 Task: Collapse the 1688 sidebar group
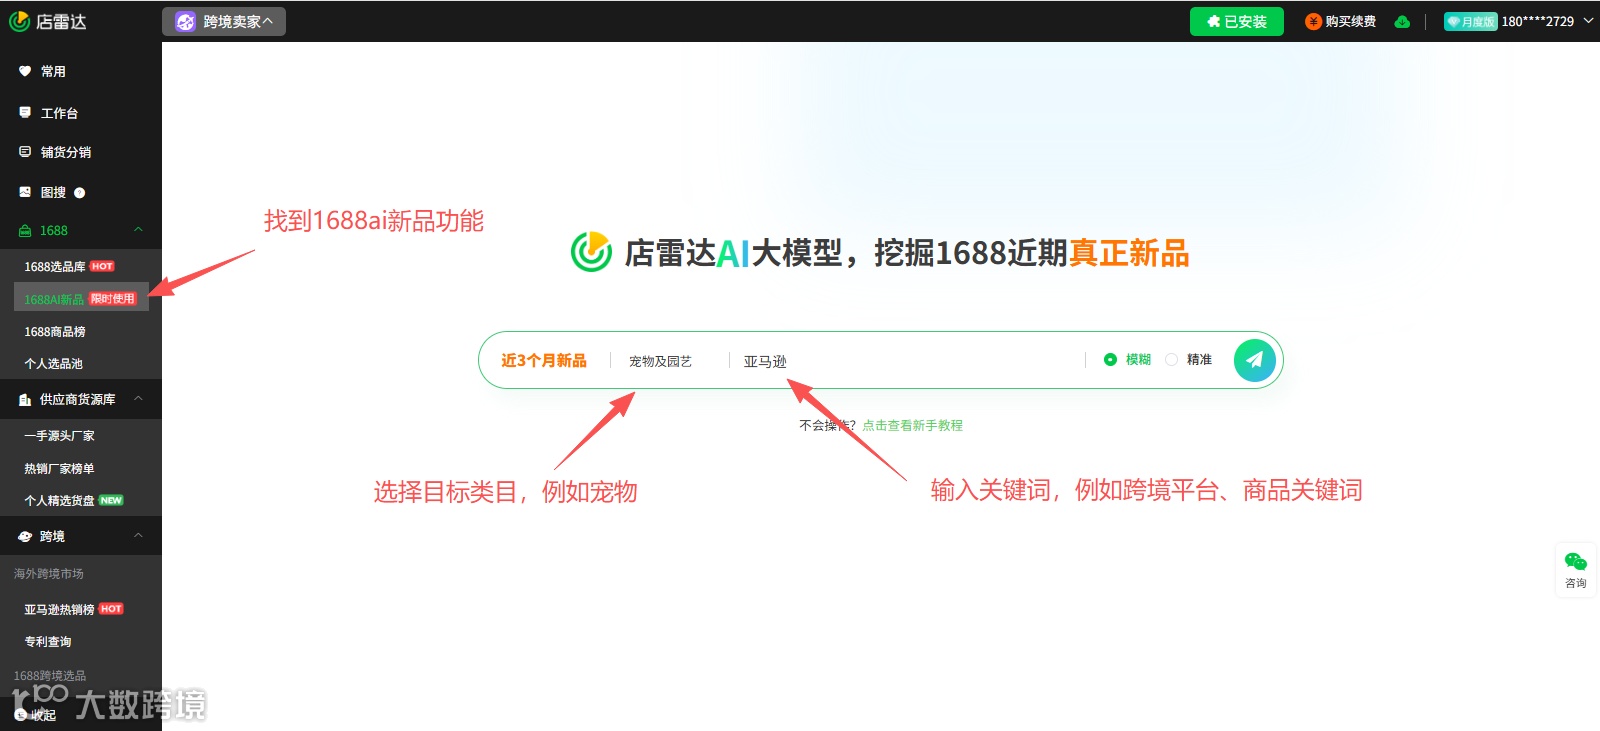(x=81, y=230)
